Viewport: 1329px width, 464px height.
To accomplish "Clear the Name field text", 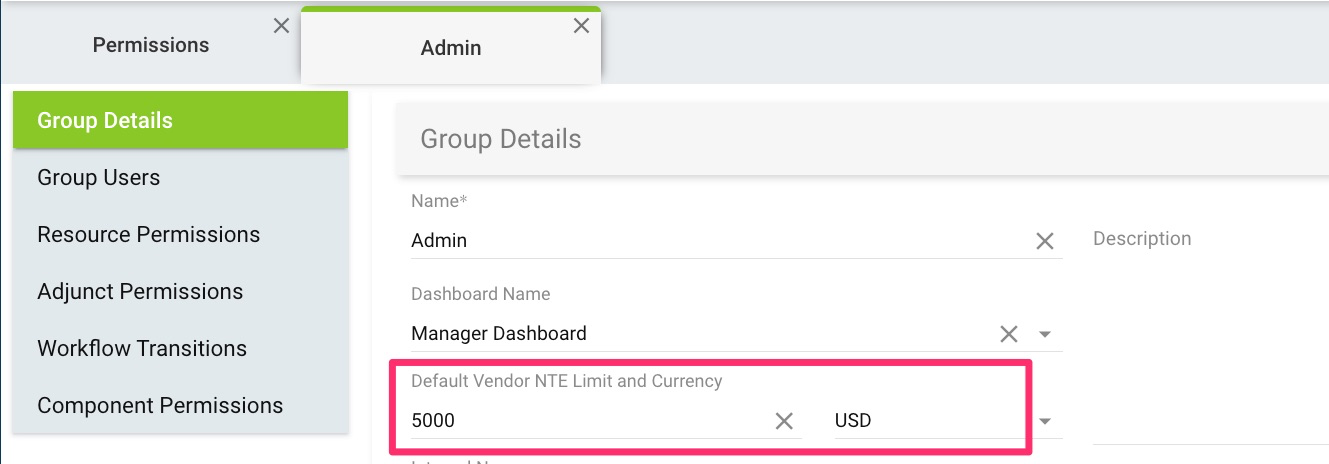I will pos(1045,241).
